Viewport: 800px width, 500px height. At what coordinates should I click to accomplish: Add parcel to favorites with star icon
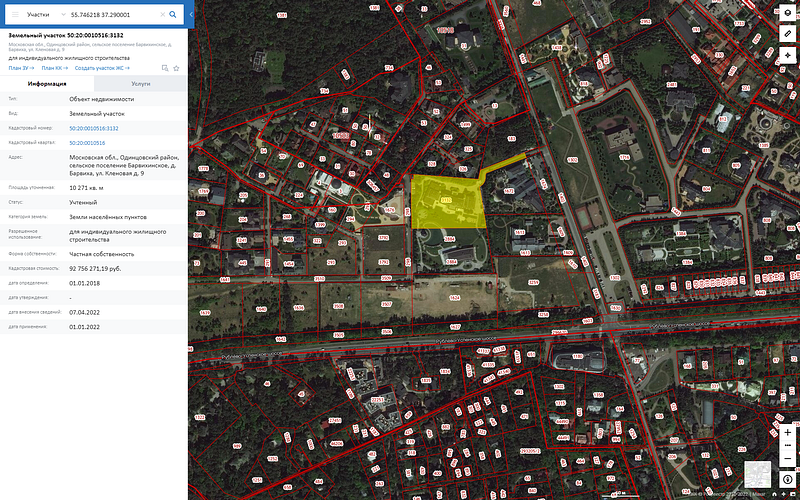(176, 68)
